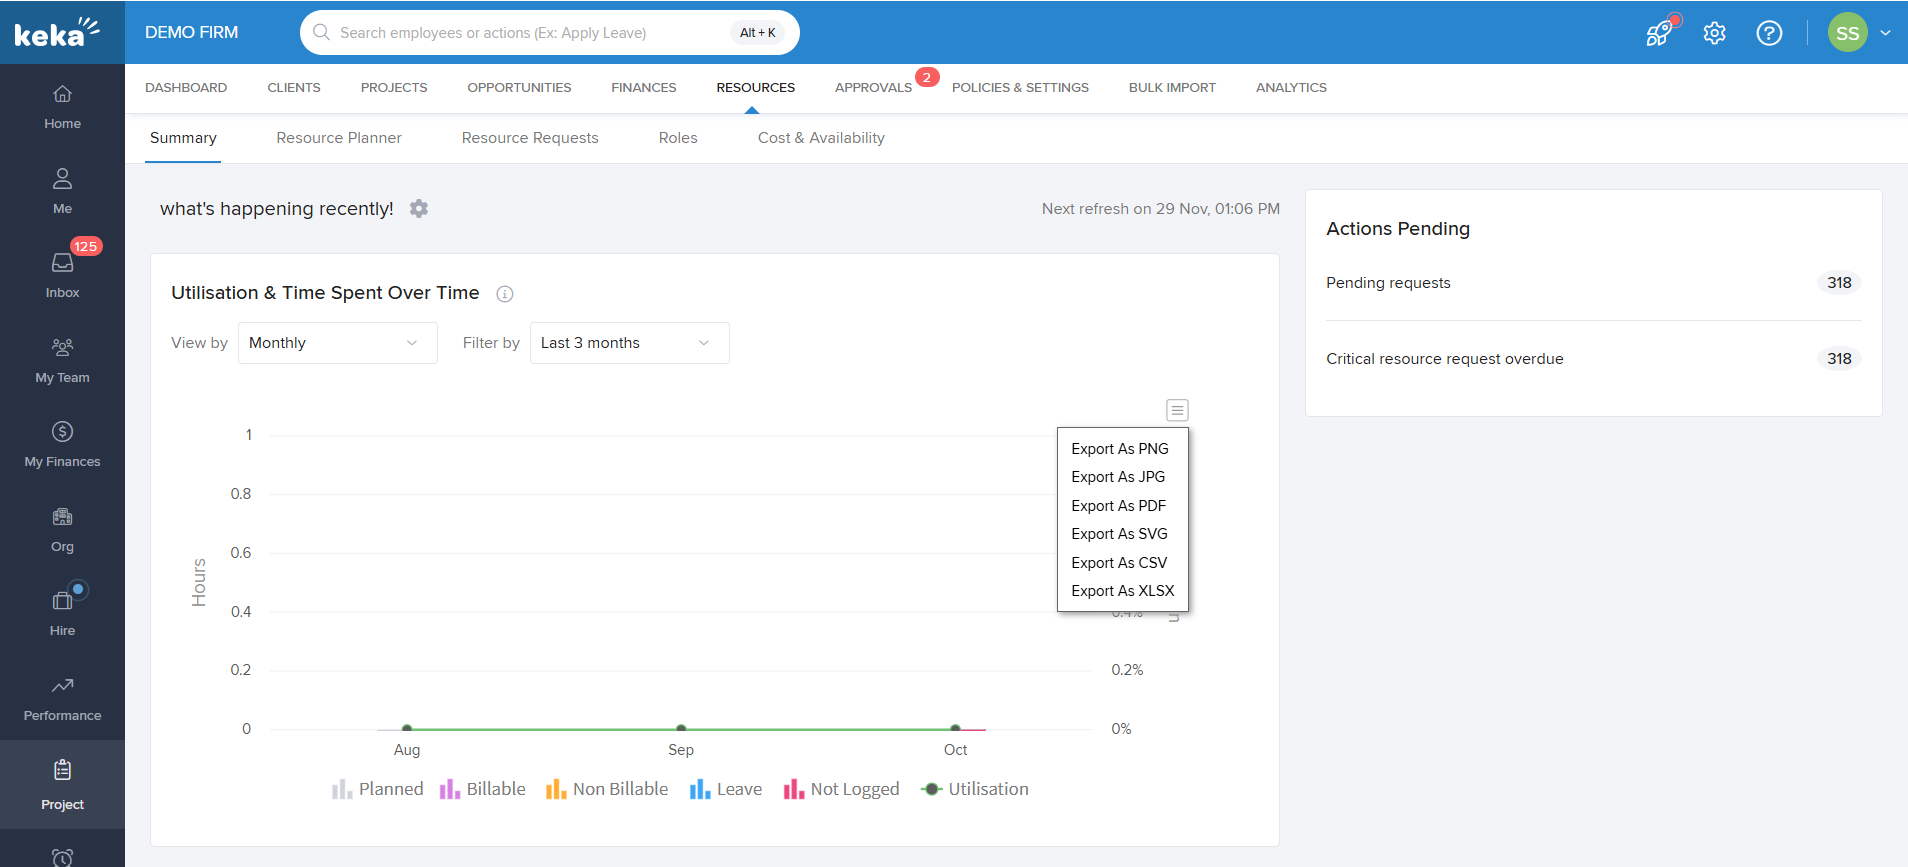
Task: Open Critical resource request overdue item
Action: point(1444,359)
